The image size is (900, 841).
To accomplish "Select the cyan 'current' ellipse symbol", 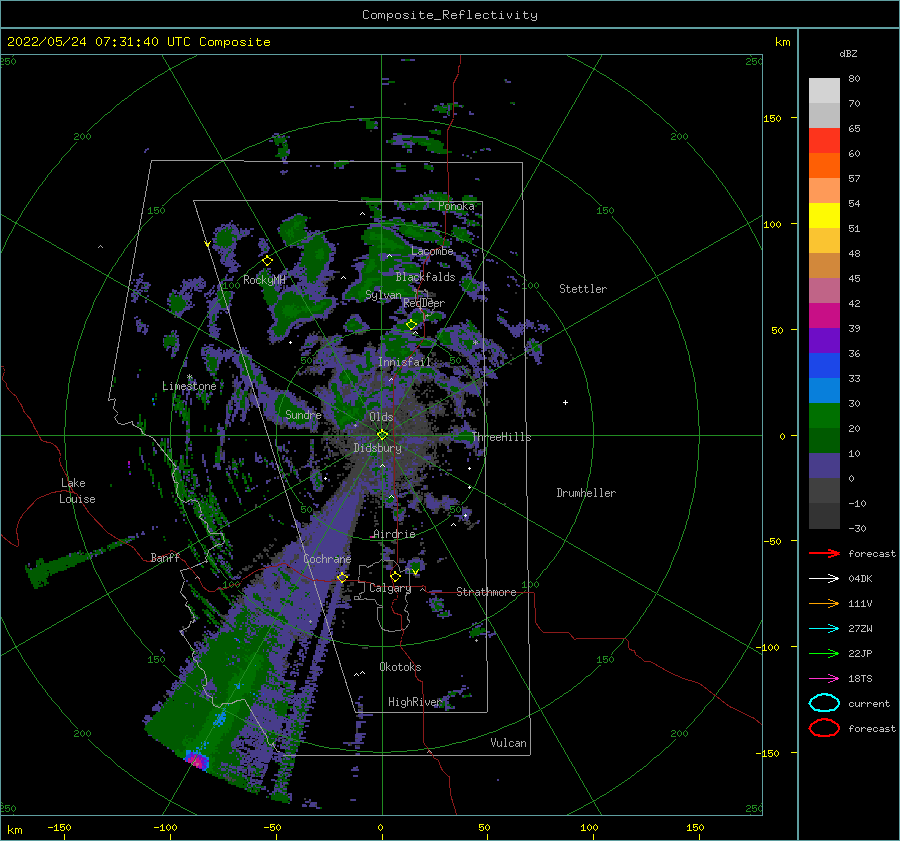I will tap(824, 703).
